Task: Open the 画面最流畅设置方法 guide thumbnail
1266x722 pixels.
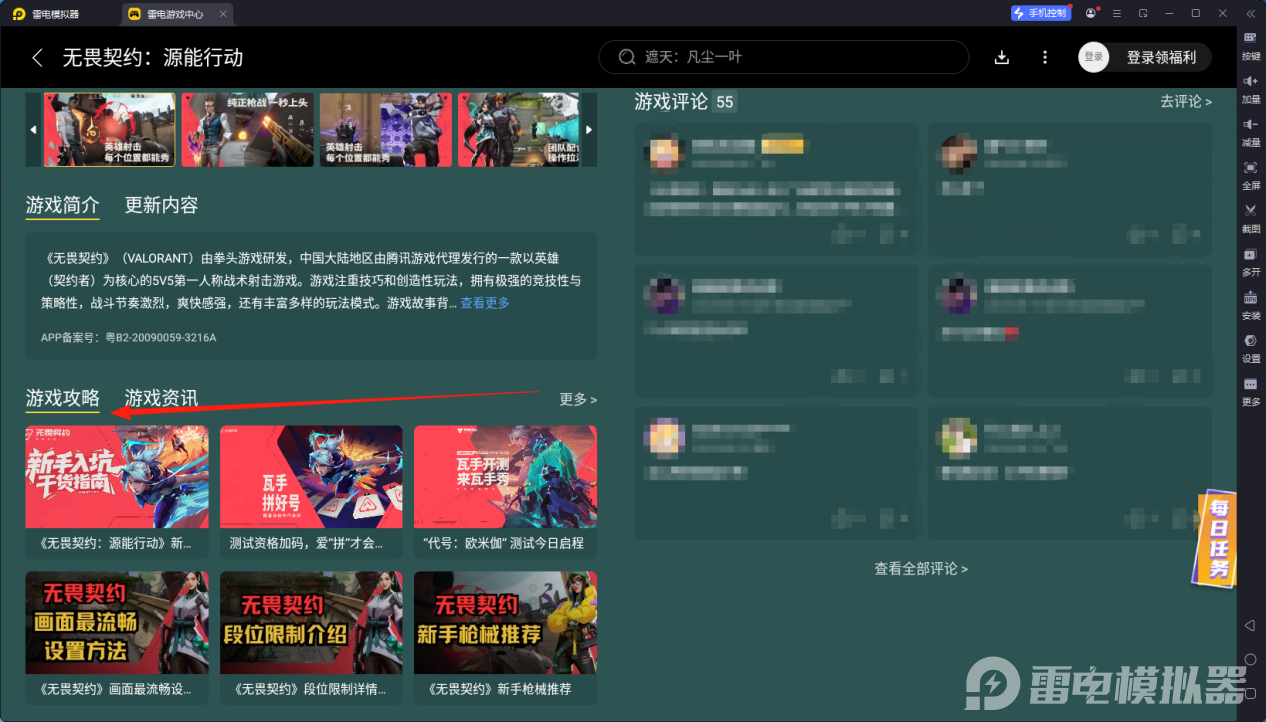Action: coord(117,622)
